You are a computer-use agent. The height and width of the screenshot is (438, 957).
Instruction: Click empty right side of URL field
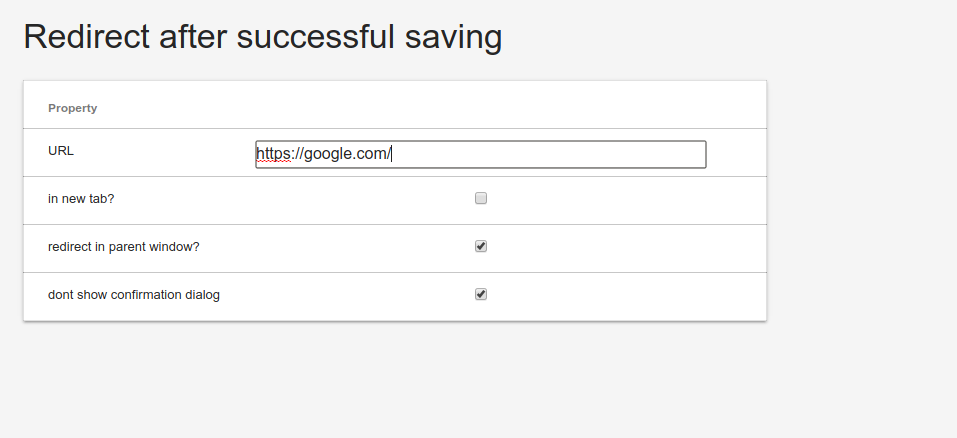tap(600, 154)
